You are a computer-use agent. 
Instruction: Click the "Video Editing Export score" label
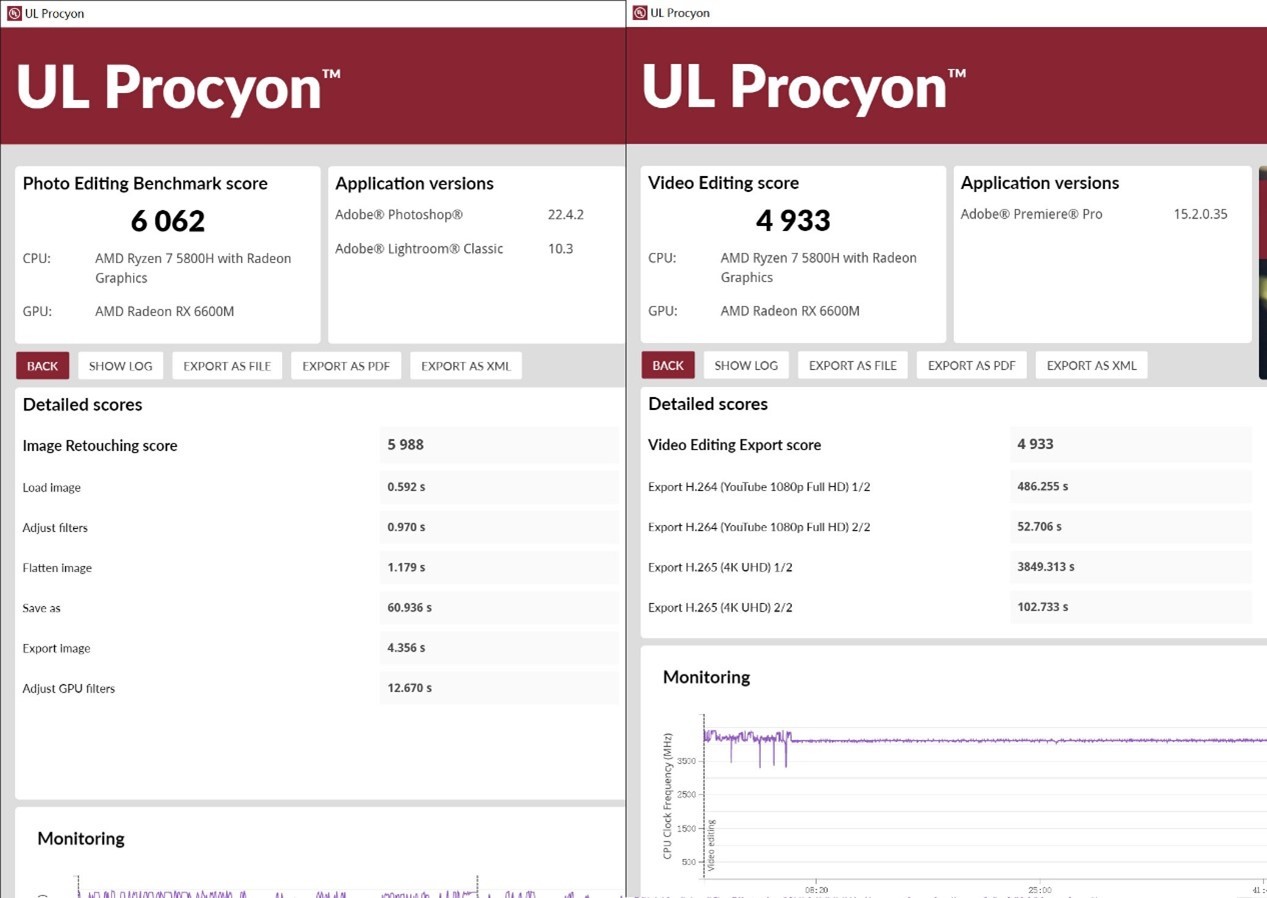[x=734, y=445]
